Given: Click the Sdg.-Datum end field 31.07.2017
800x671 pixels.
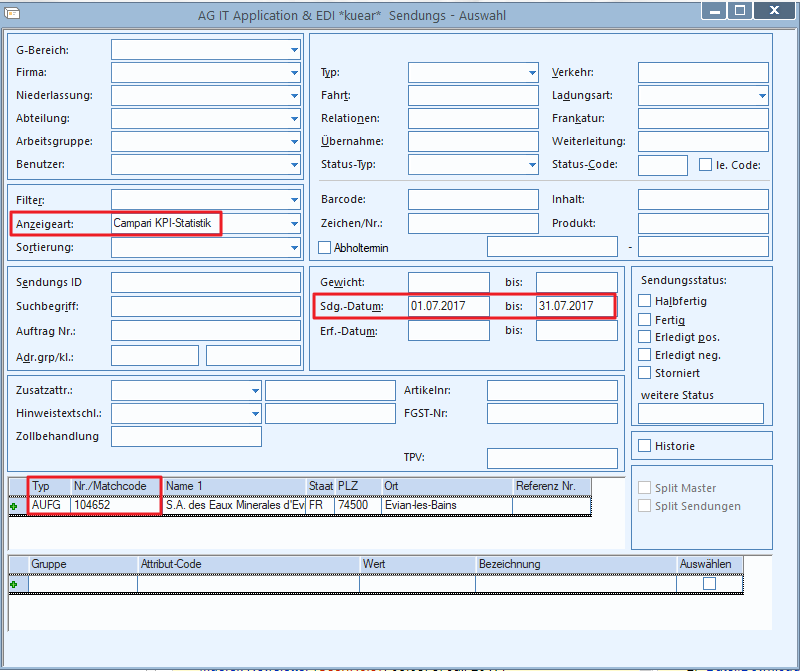Looking at the screenshot, I should [575, 306].
